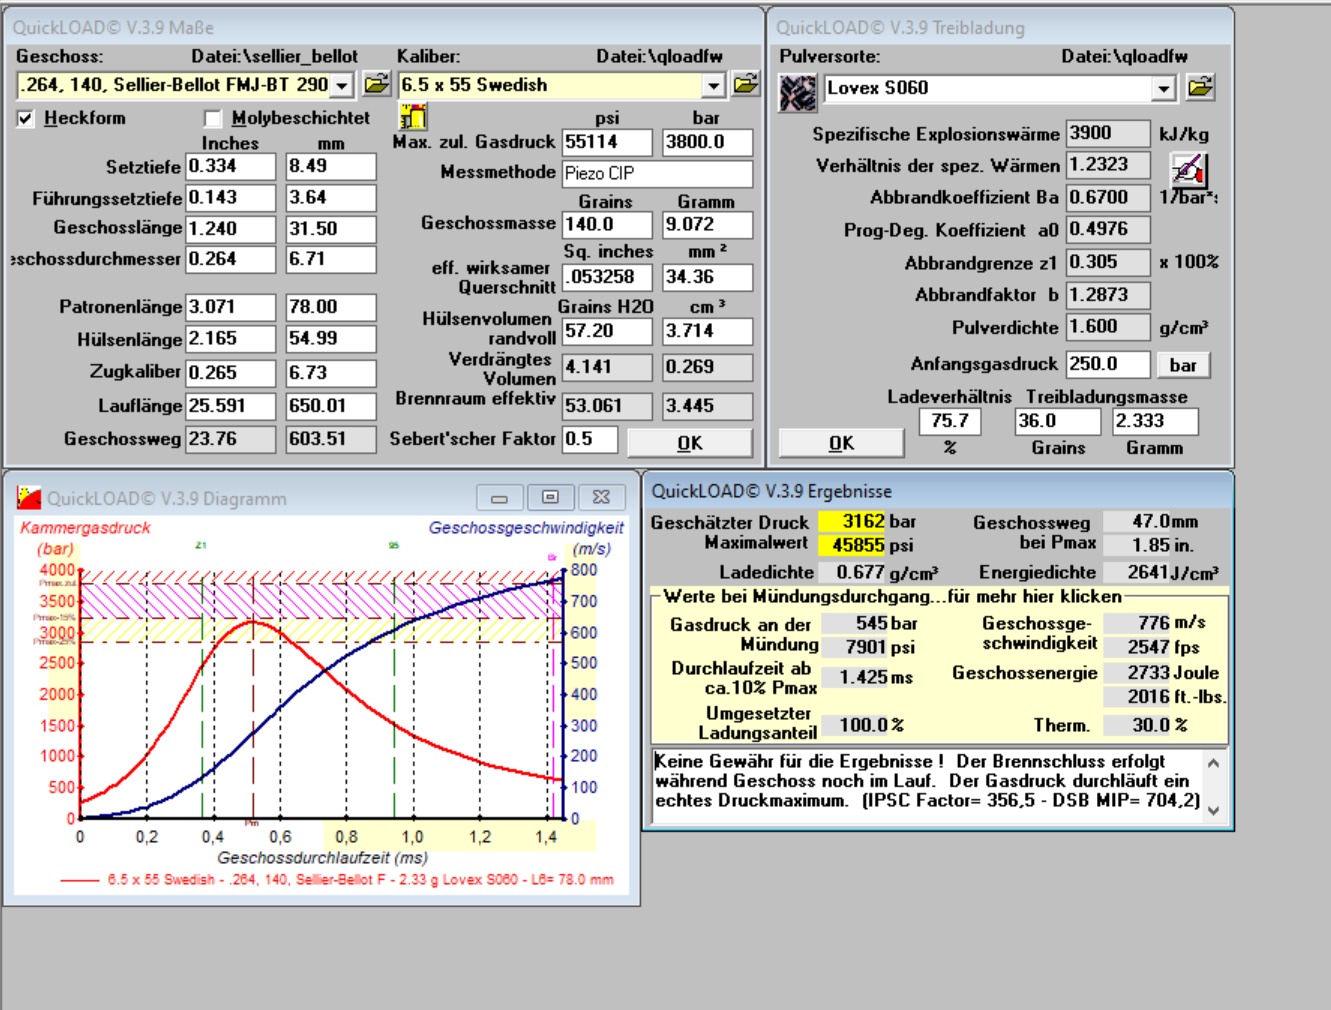This screenshot has width=1331, height=1010.
Task: Click the yellow pressure gauge icon below Kaliber
Action: pos(413,117)
